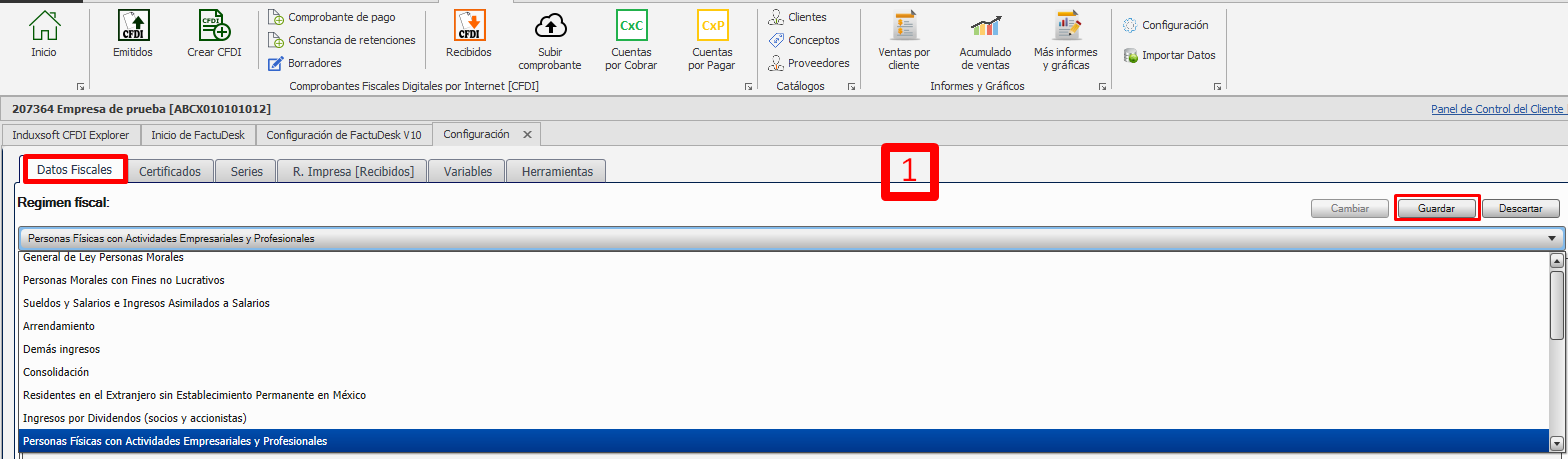
Task: Select the R. Impresa [Recibidos] tab
Action: tap(353, 171)
